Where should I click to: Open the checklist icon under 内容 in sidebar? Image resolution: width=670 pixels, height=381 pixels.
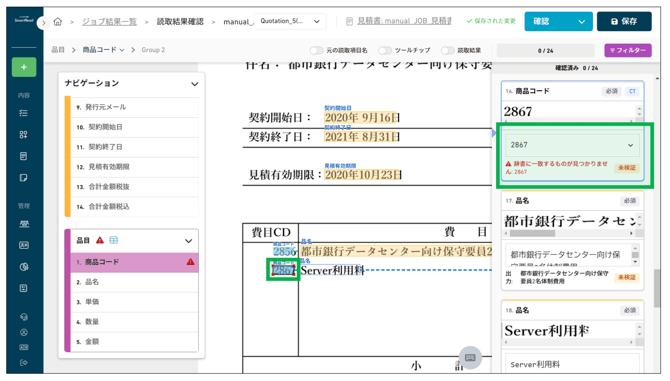tap(24, 113)
